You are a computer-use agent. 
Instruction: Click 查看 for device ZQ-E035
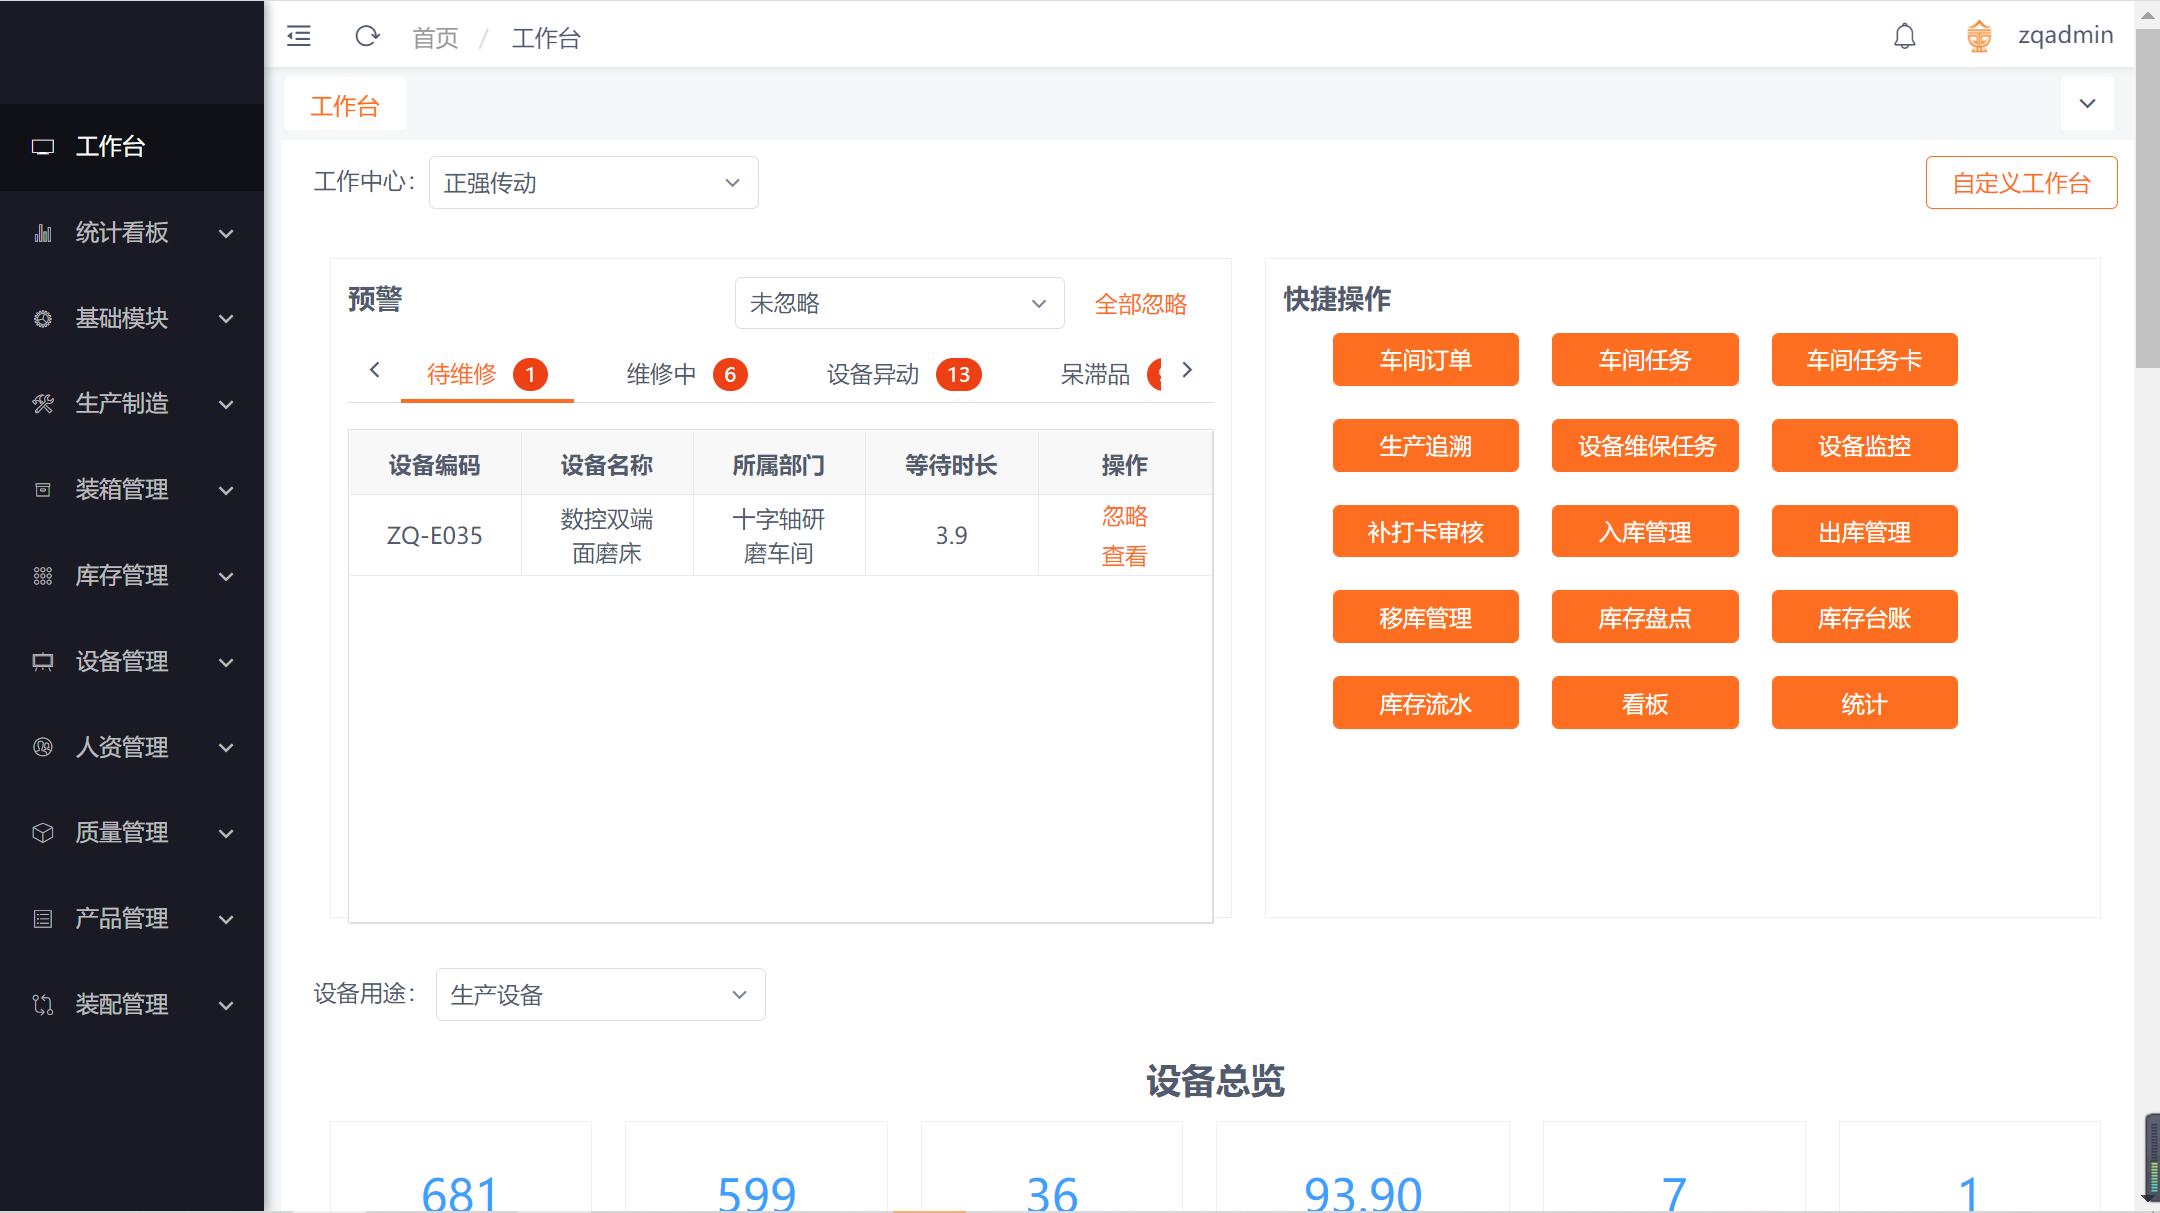click(1125, 556)
